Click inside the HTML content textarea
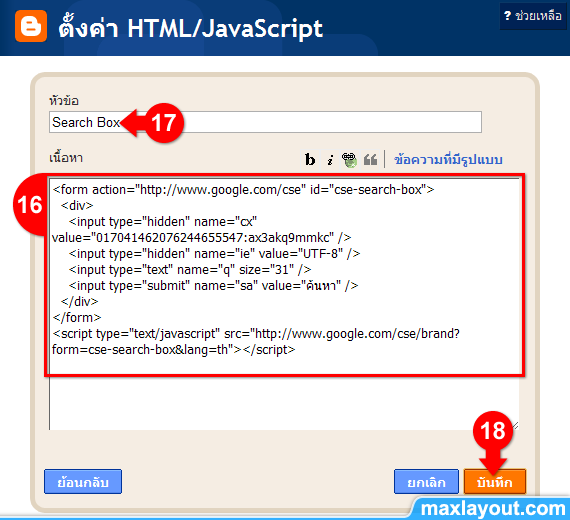 coord(284,304)
